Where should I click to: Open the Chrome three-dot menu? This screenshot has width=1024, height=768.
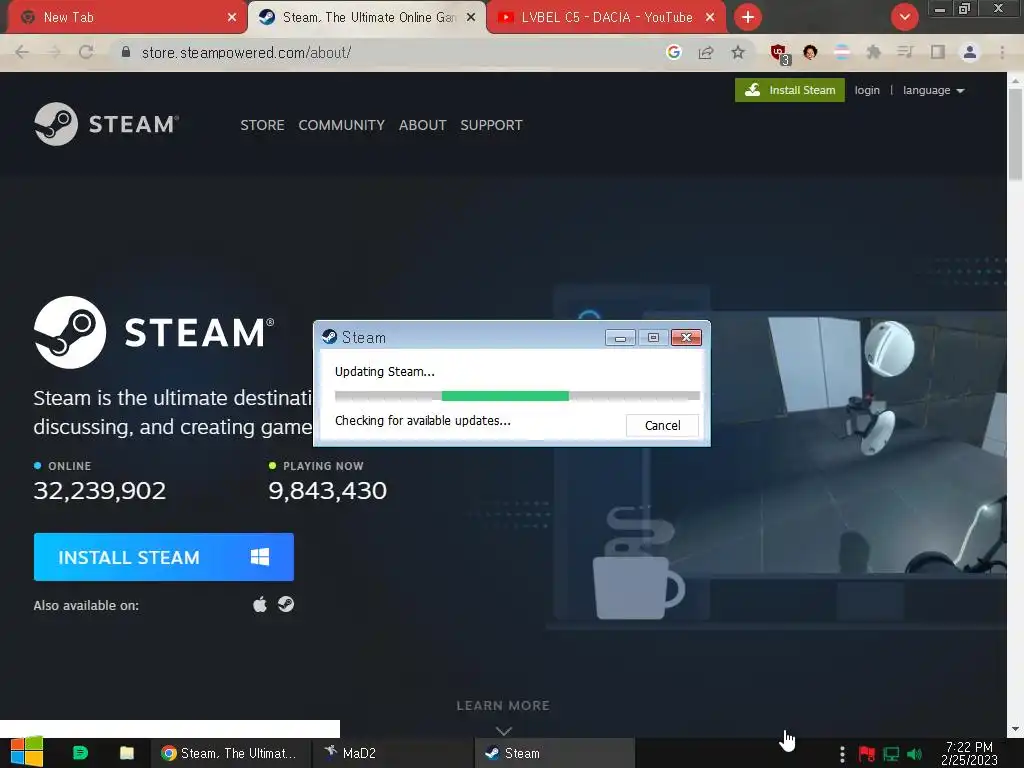coord(1002,52)
